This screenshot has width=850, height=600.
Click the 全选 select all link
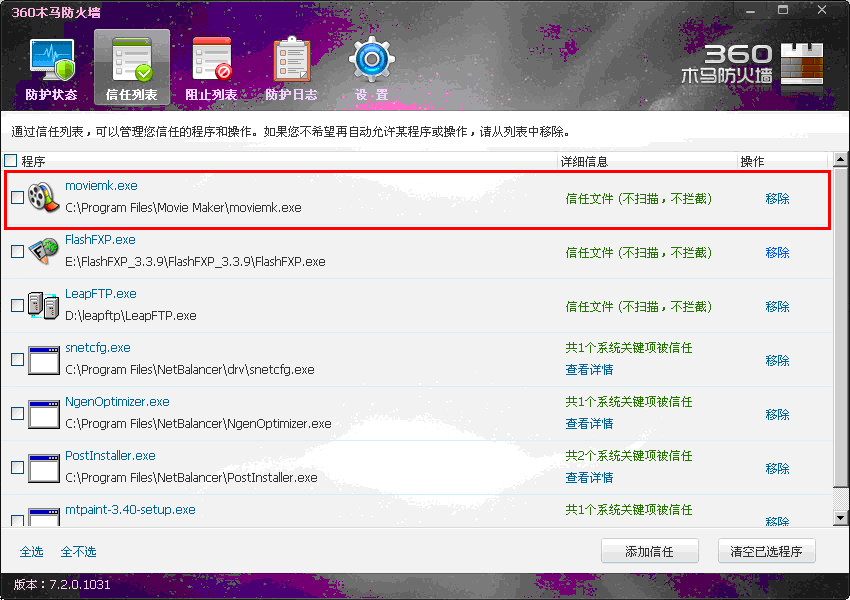tap(31, 552)
